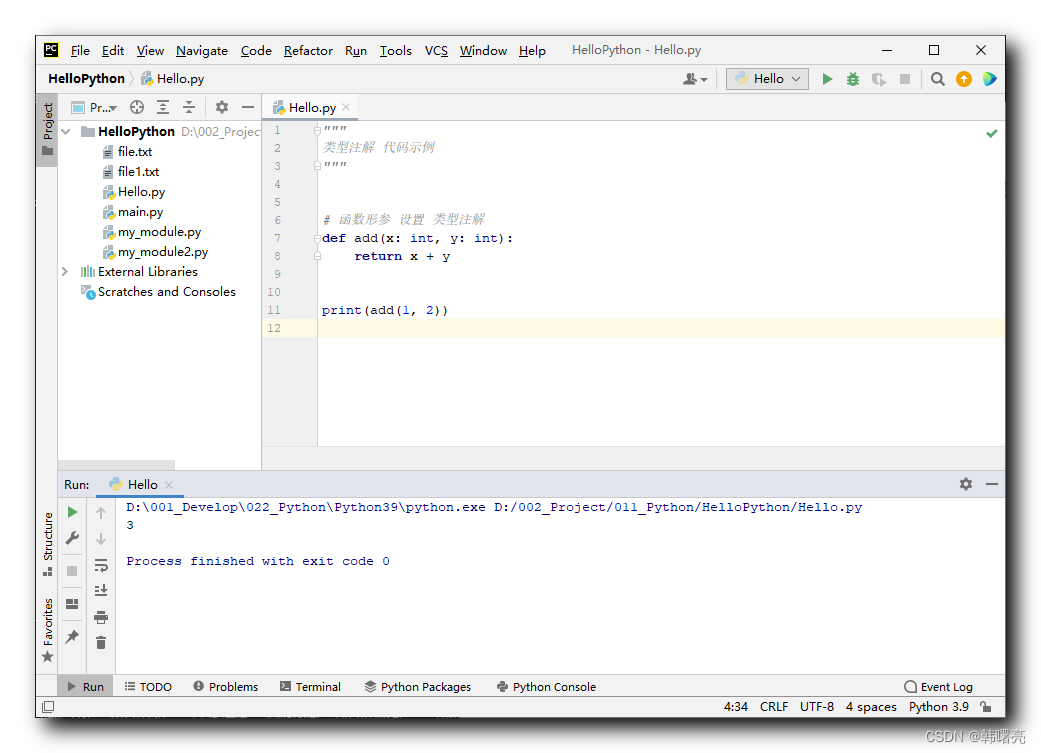Close the Hello.py editor tab

[347, 107]
